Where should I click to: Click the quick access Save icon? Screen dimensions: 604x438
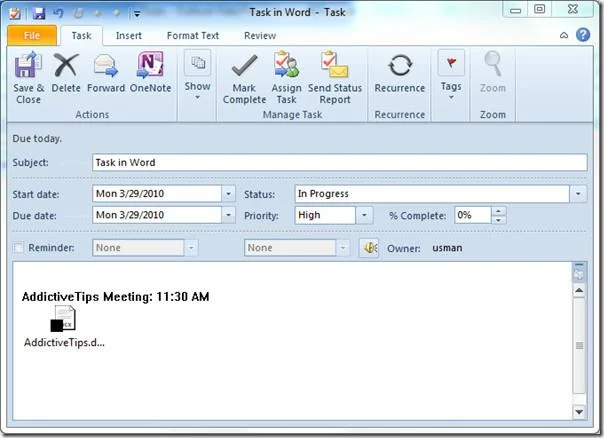(x=39, y=13)
